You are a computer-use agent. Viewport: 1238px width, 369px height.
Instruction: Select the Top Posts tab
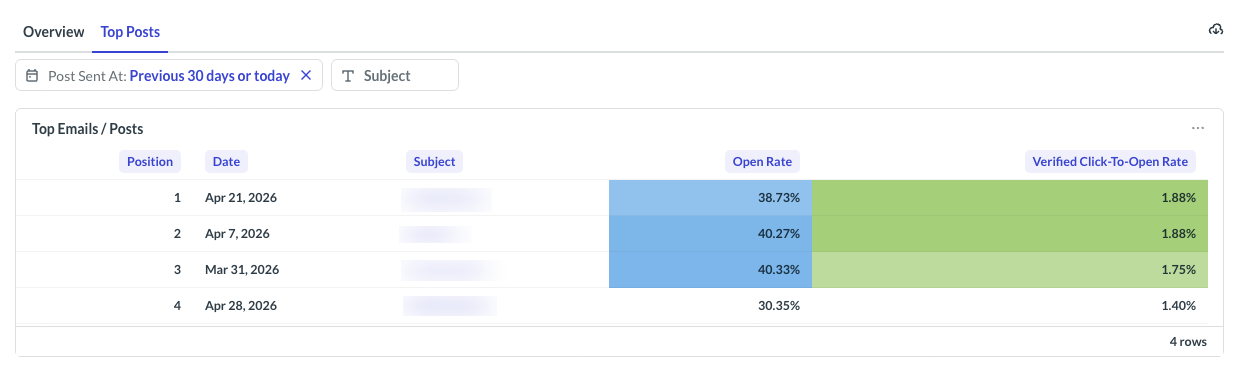[130, 32]
